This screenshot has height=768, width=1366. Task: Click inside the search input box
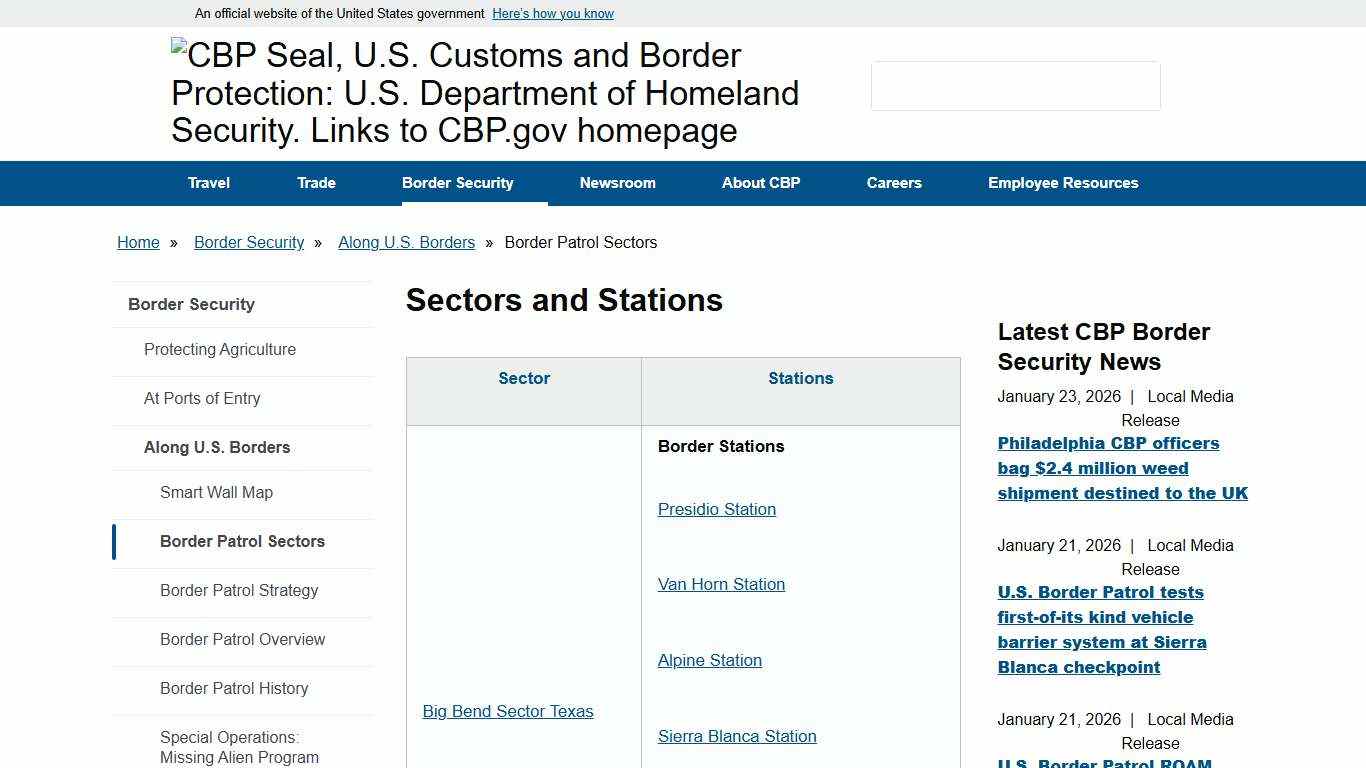point(1015,86)
